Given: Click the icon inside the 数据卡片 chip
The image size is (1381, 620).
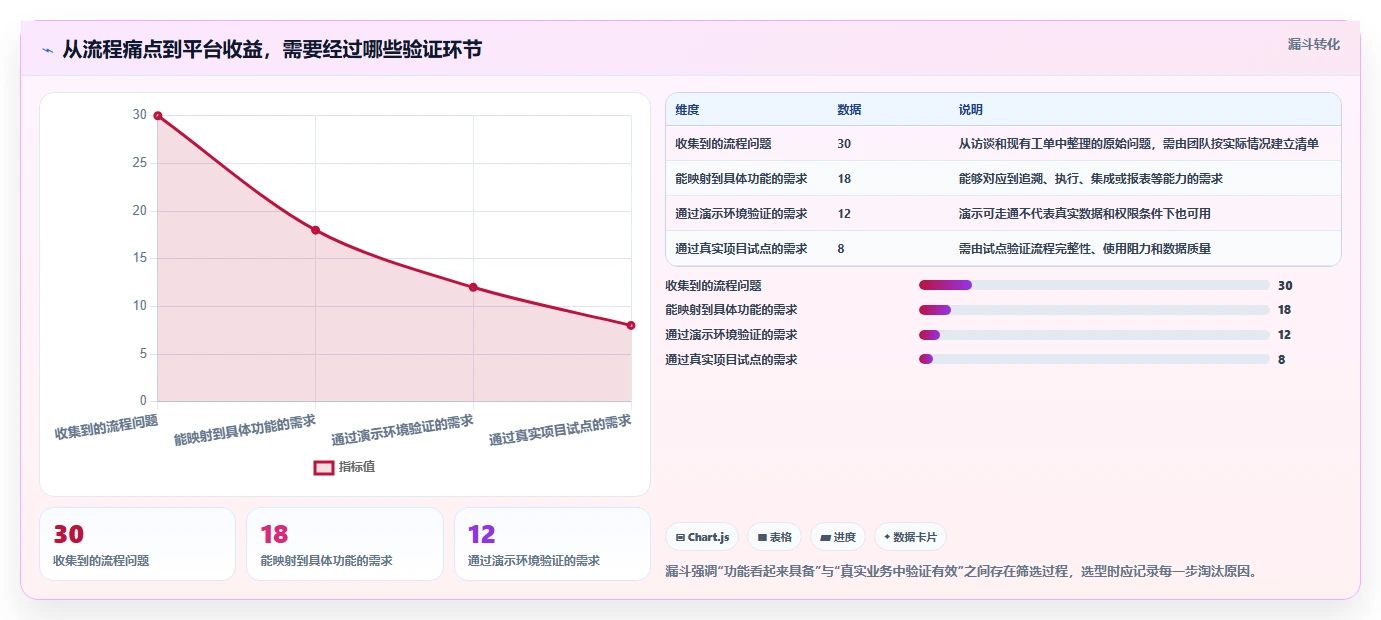Looking at the screenshot, I should [x=887, y=538].
